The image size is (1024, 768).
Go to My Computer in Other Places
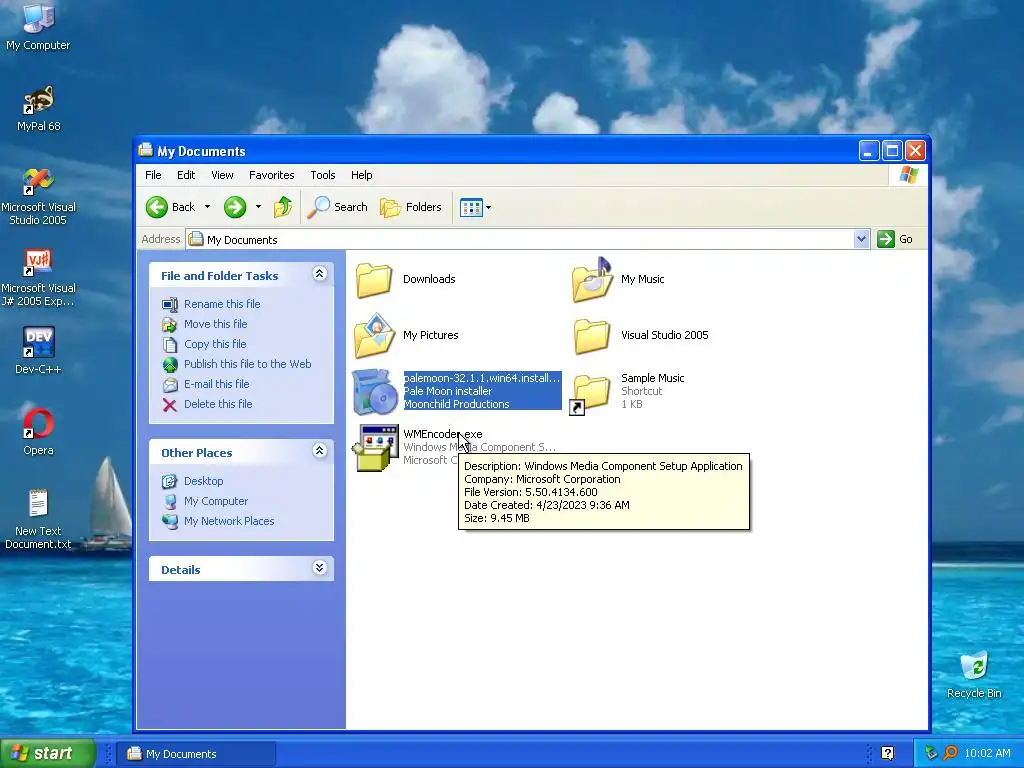pyautogui.click(x=216, y=501)
